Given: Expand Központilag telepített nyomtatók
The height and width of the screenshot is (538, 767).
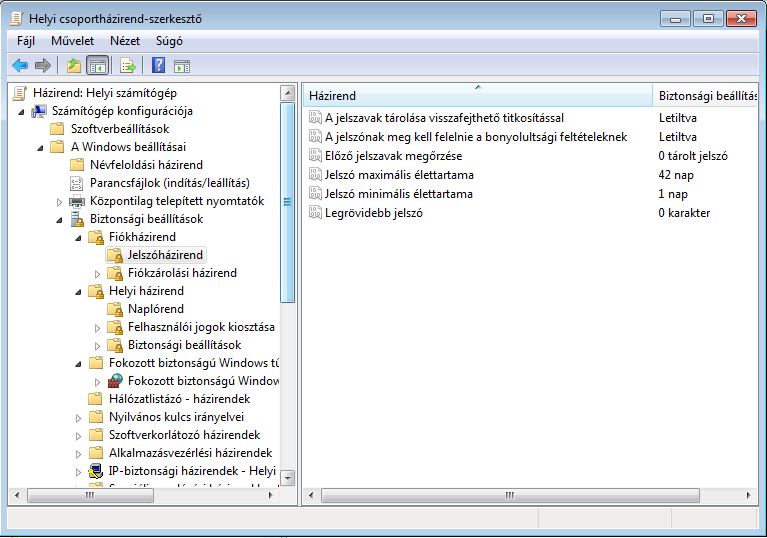Looking at the screenshot, I should (60, 202).
